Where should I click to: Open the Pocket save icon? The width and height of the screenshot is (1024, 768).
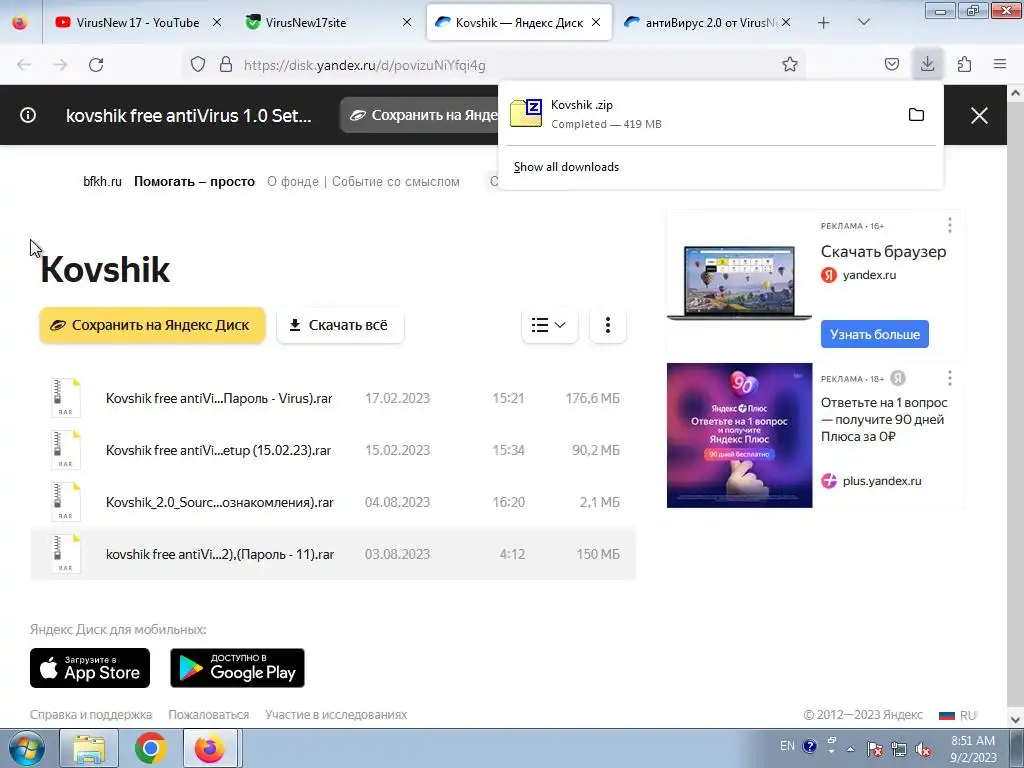pyautogui.click(x=891, y=65)
